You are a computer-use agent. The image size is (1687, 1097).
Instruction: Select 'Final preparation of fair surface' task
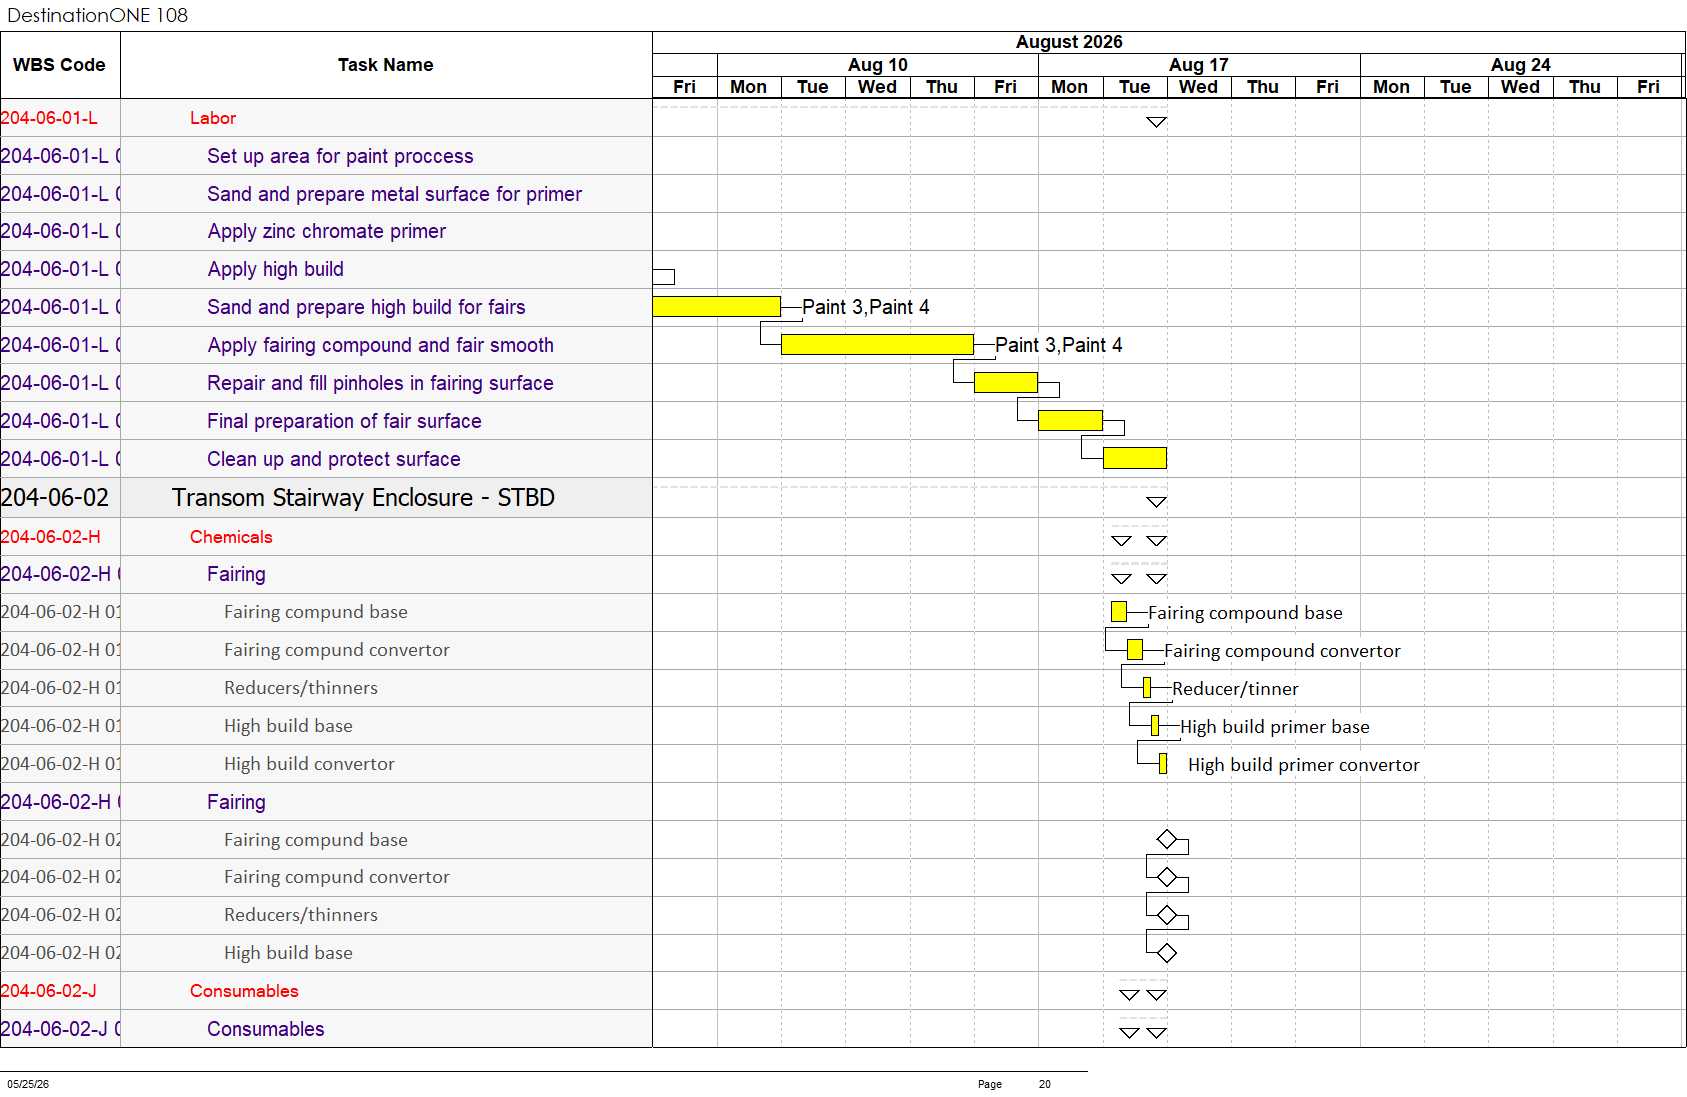click(344, 421)
